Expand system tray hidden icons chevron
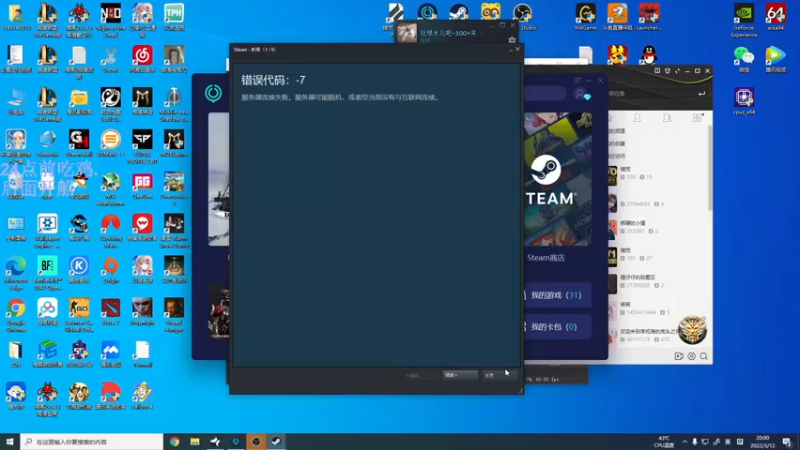Screen dimensions: 800x450 click(684, 442)
